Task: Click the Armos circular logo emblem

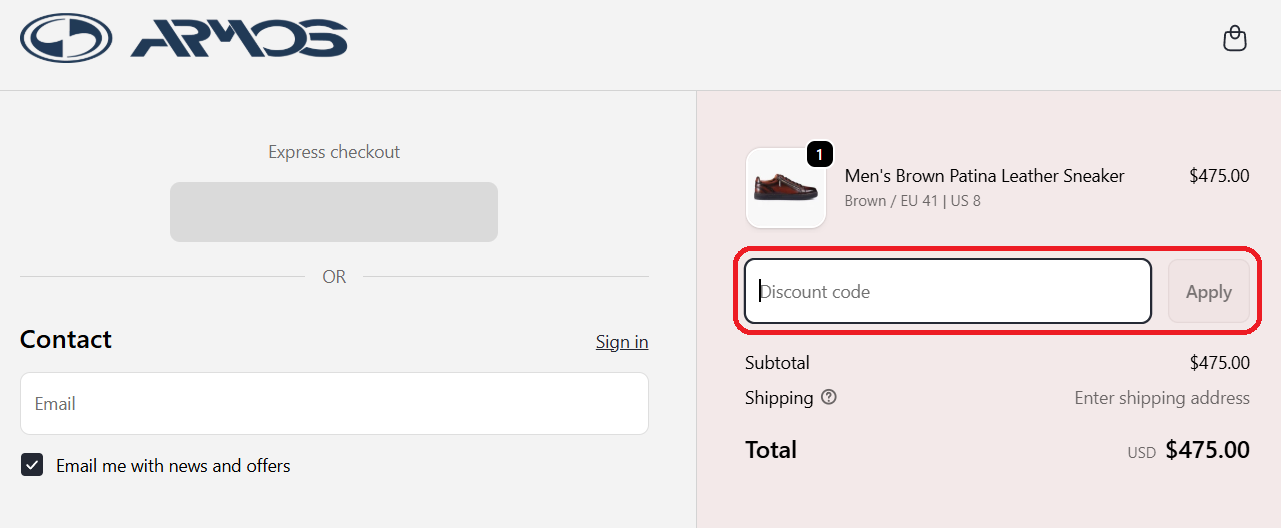Action: (x=66, y=38)
